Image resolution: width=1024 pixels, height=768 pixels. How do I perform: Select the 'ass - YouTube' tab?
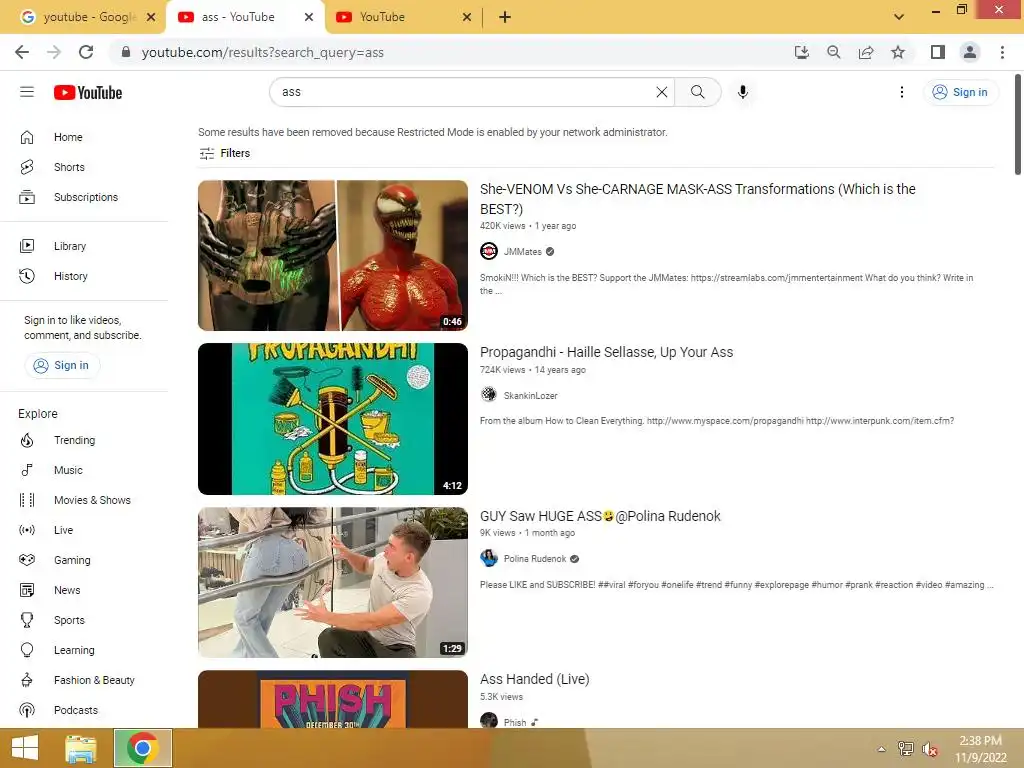237,17
